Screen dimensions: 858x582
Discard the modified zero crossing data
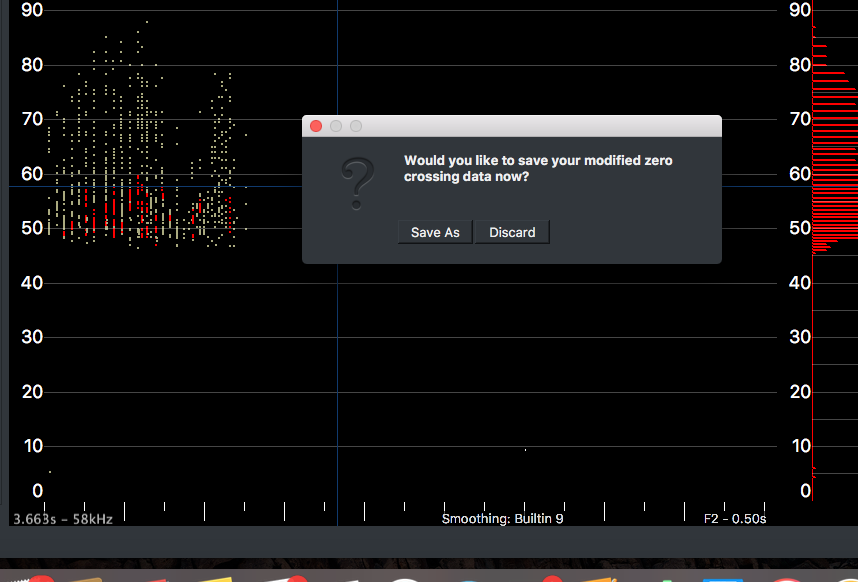click(x=512, y=232)
